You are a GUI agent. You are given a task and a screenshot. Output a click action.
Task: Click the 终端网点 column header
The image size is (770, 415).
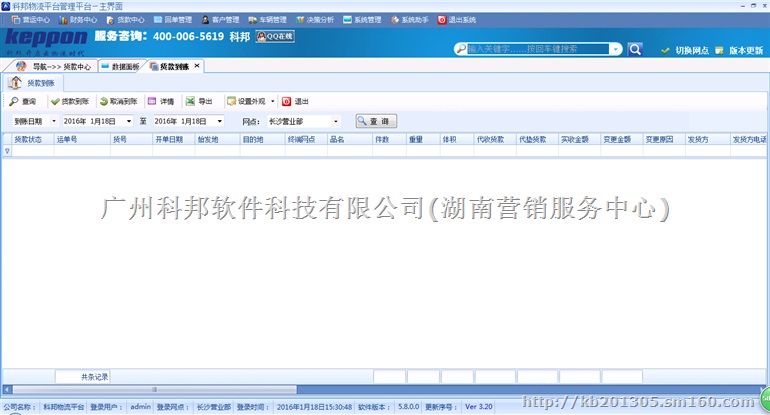point(306,139)
